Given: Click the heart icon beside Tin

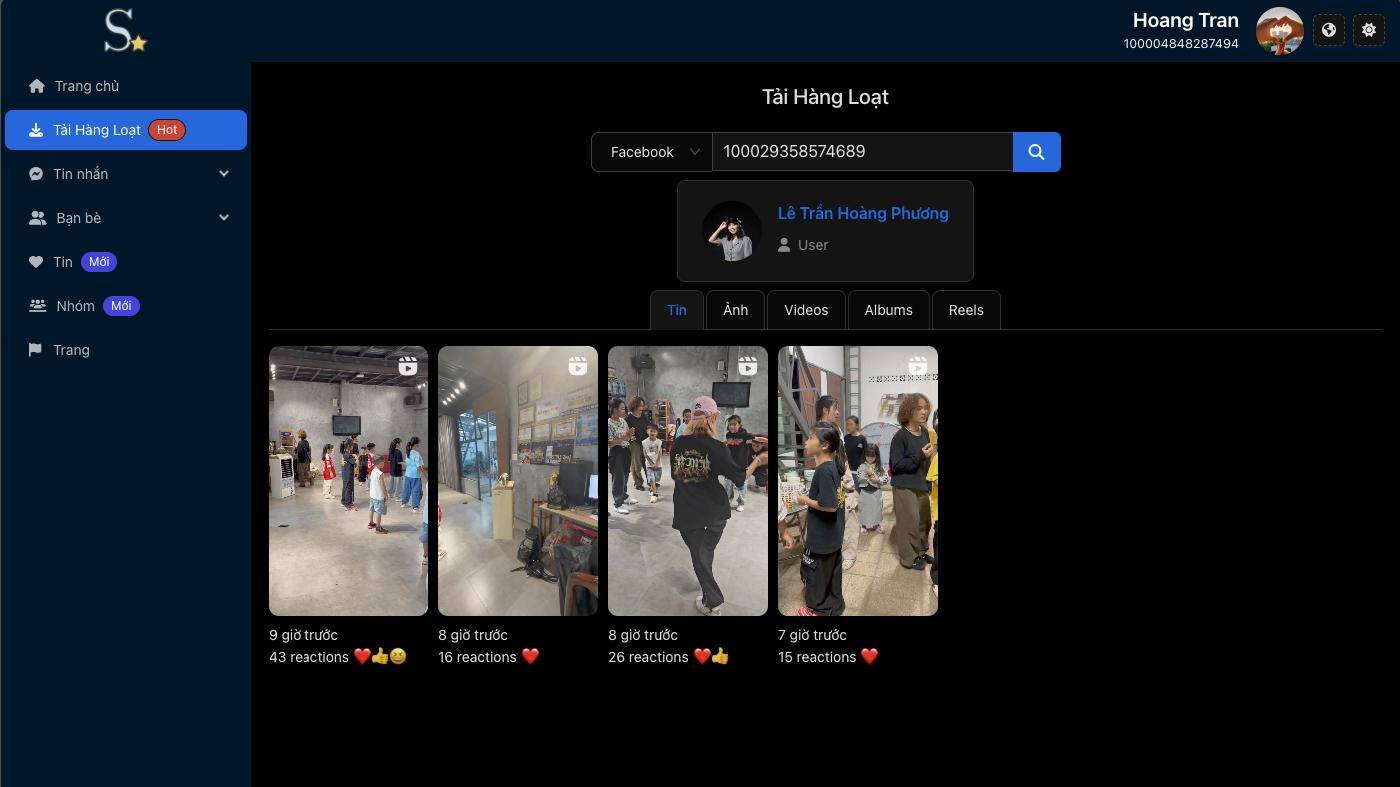Looking at the screenshot, I should [x=35, y=262].
